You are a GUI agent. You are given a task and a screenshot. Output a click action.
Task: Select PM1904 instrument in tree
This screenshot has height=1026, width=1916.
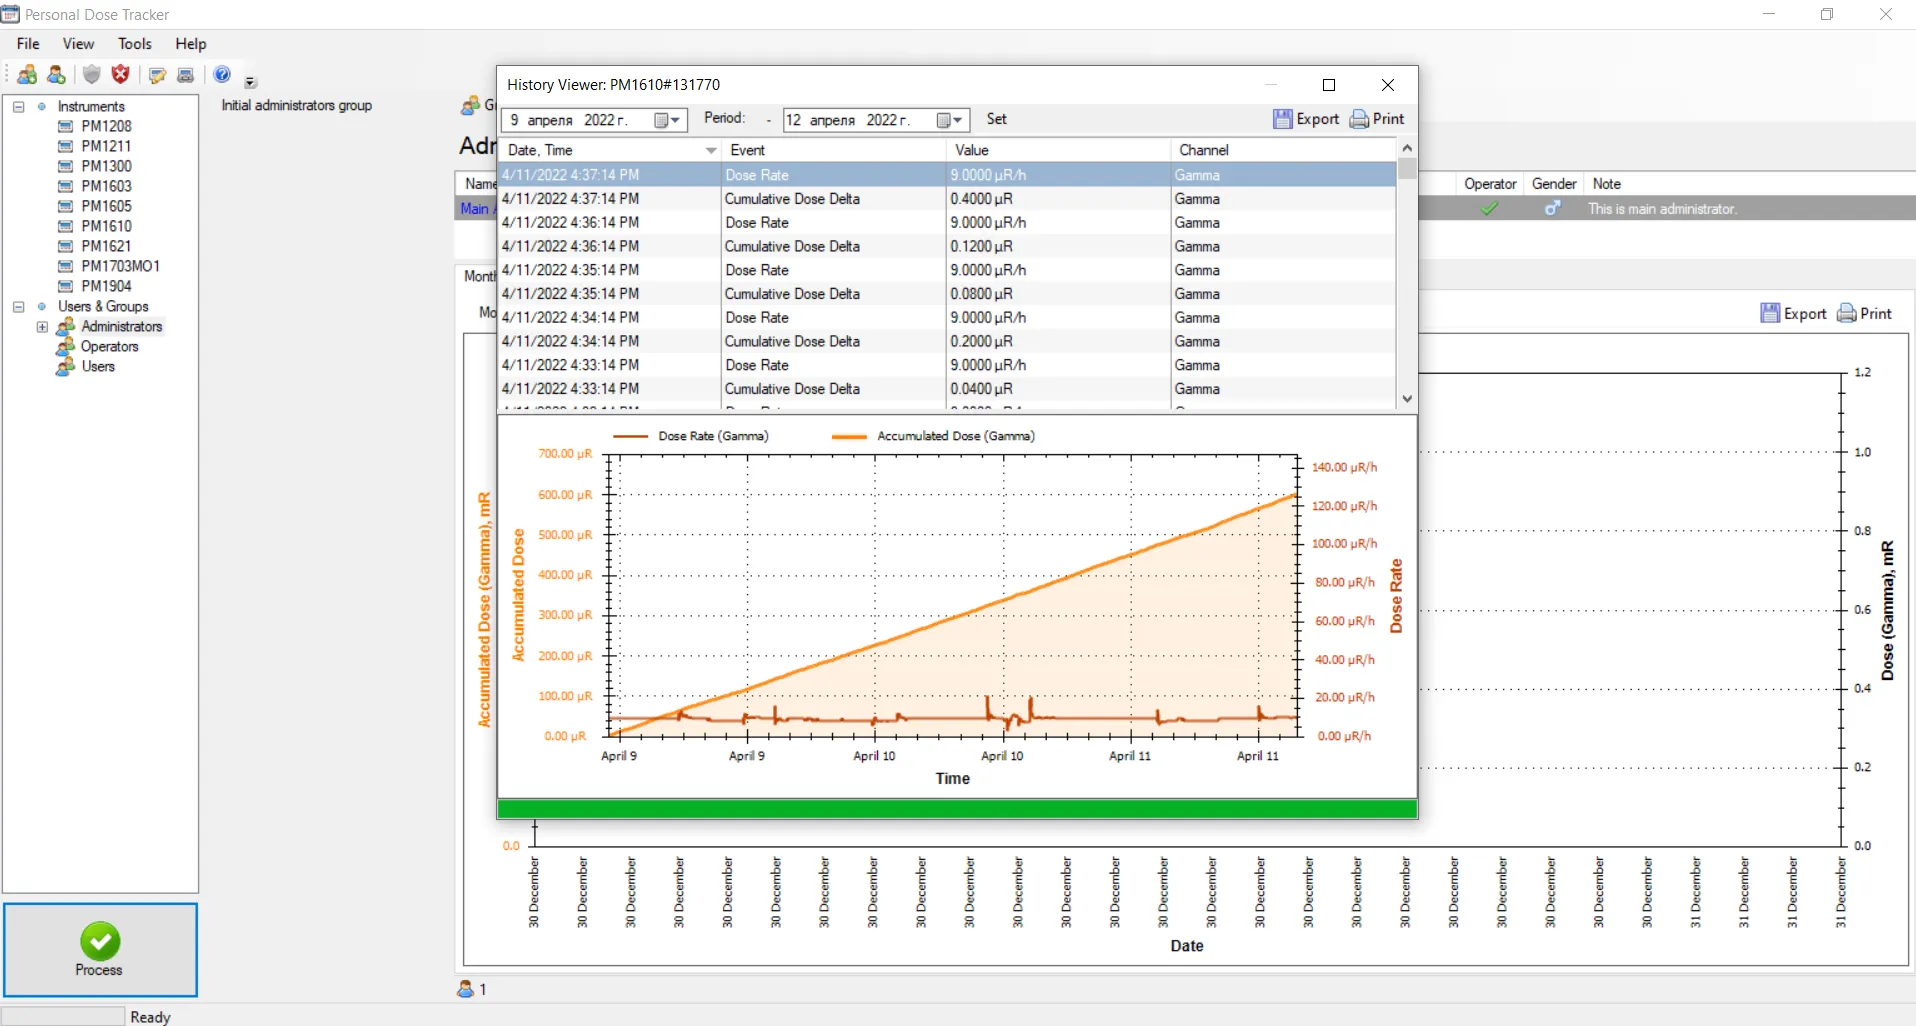click(106, 286)
